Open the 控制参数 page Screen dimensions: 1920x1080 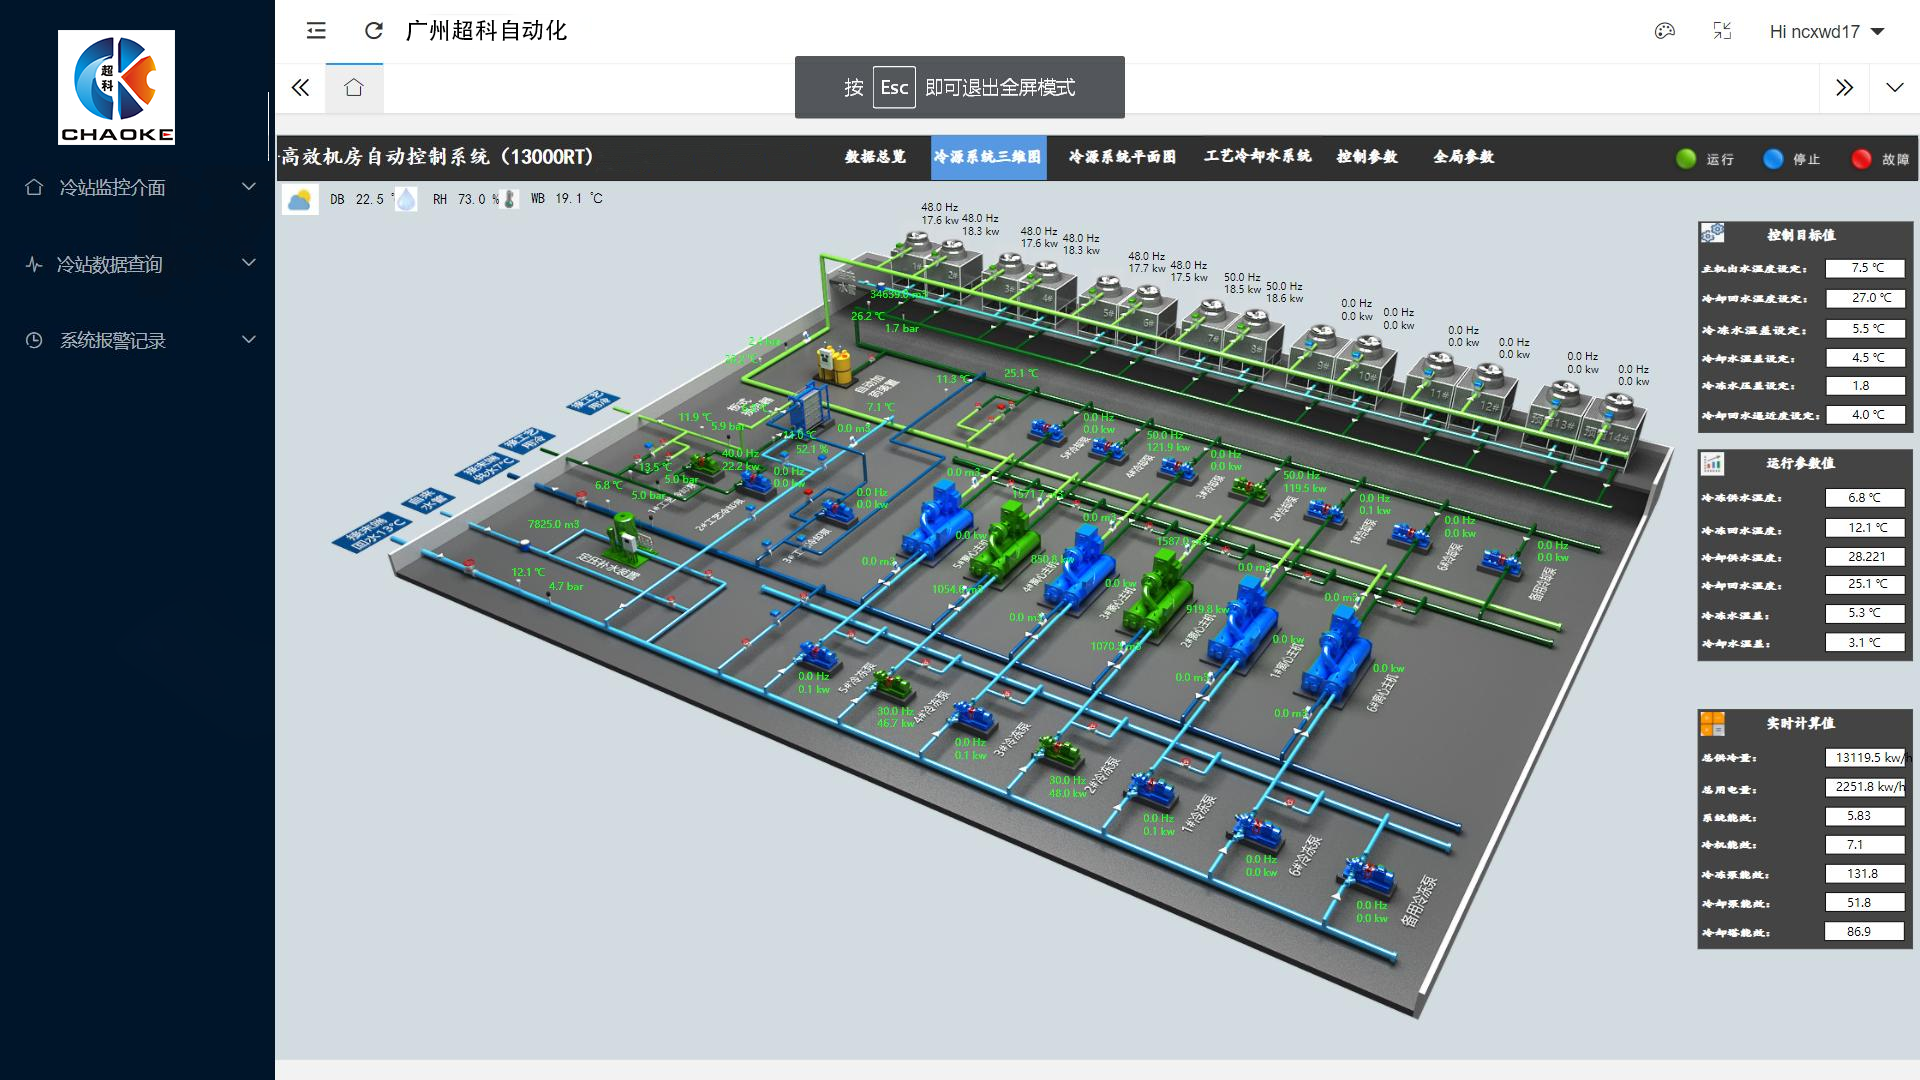pyautogui.click(x=1367, y=157)
